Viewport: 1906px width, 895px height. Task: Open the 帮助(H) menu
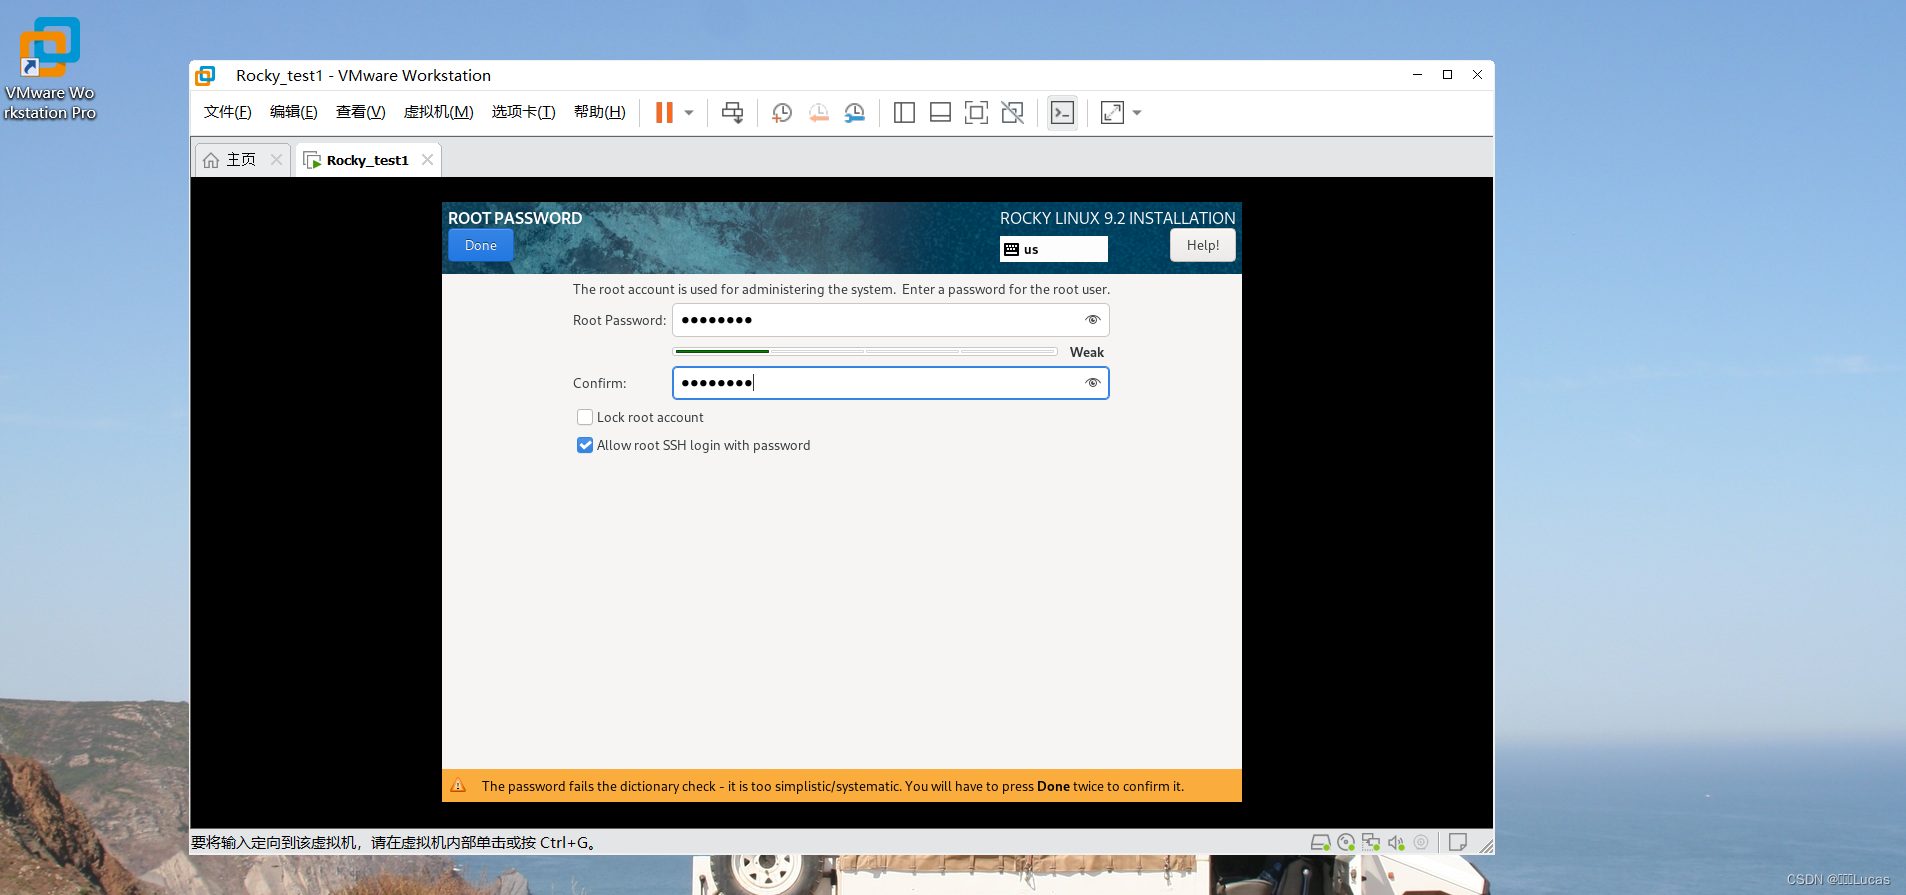click(600, 112)
